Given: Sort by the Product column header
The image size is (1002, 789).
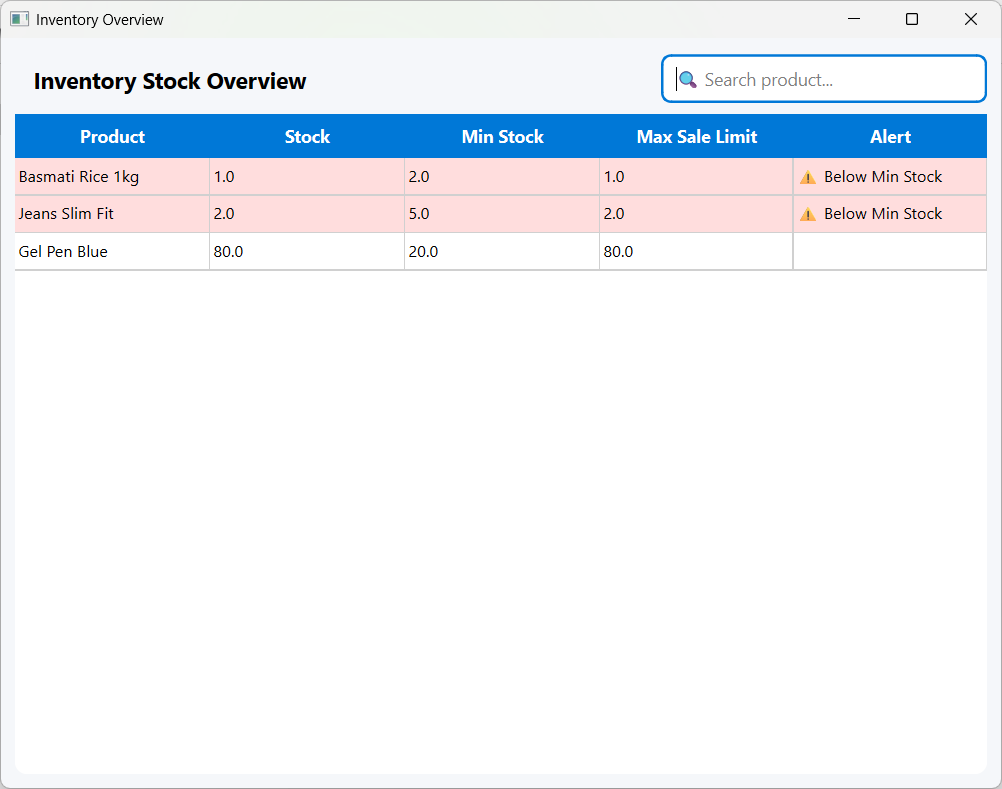Looking at the screenshot, I should click(112, 137).
